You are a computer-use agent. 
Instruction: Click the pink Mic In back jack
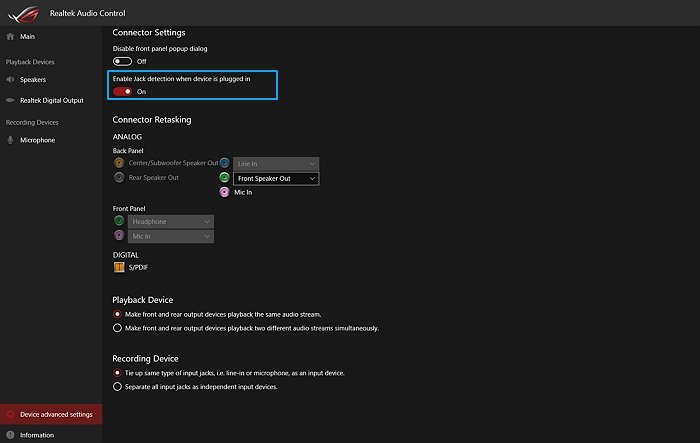[x=225, y=192]
